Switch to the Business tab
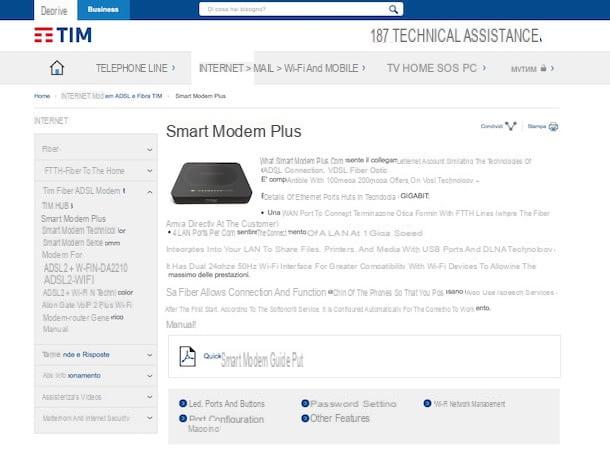Viewport: 610px width, 462px height. coord(103,10)
